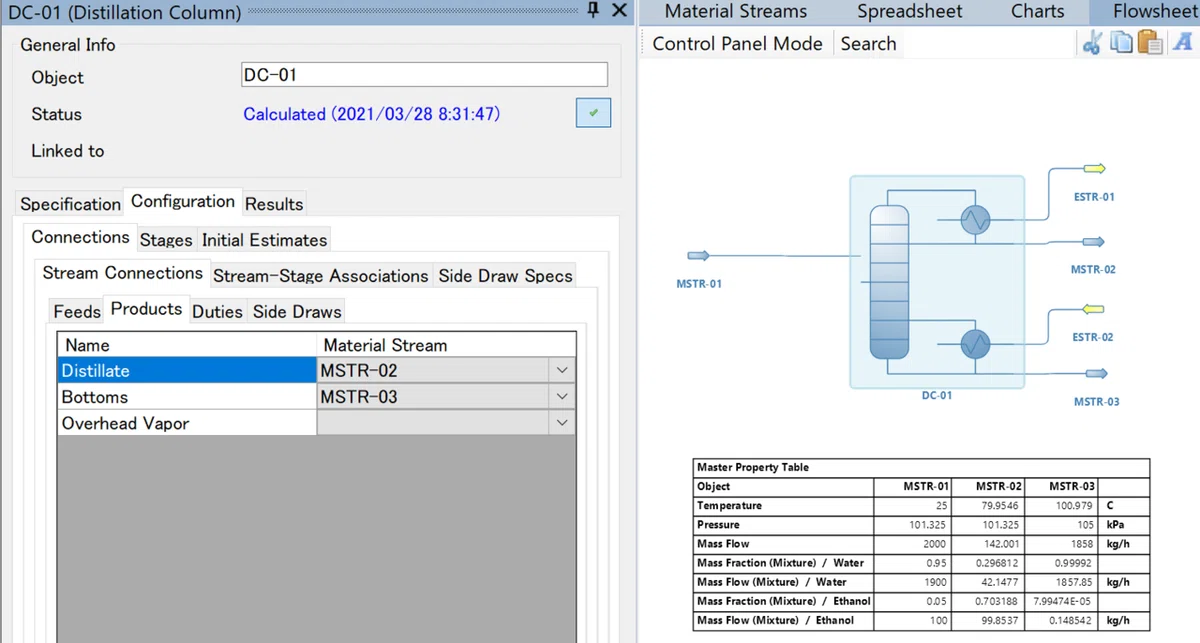Open the Material Streams tab
Viewport: 1200px width, 643px height.
click(736, 11)
